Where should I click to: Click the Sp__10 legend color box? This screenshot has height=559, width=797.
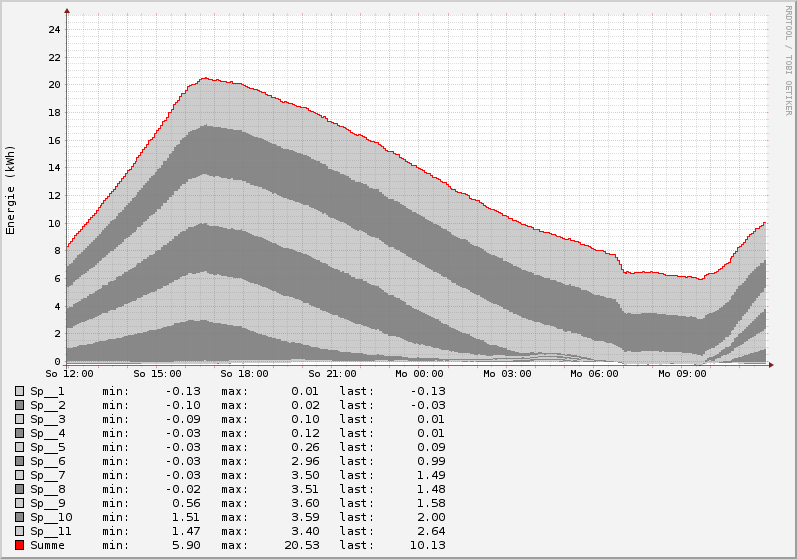click(x=19, y=517)
